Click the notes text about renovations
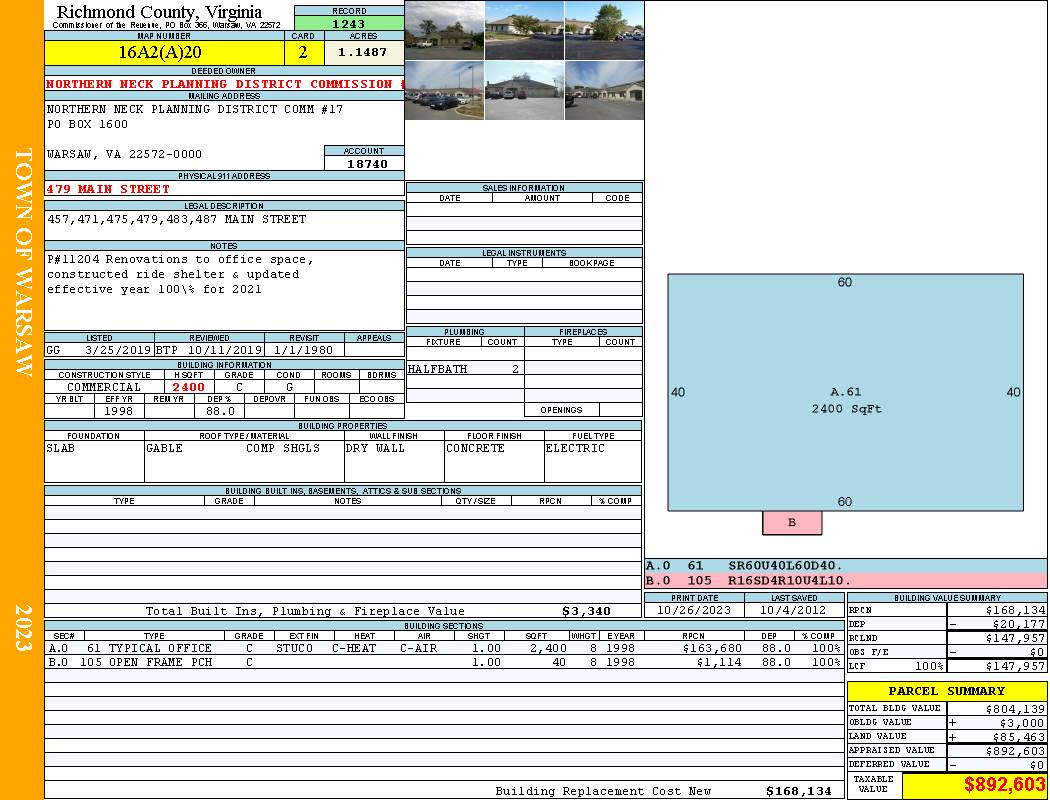Screen dimensions: 1050x800 [x=180, y=274]
